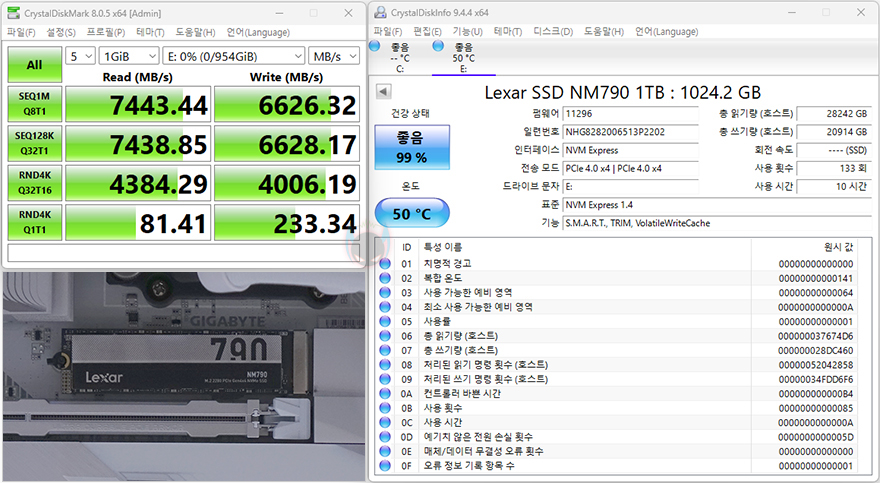Click blue status dot for attribute 01

(x=385, y=264)
